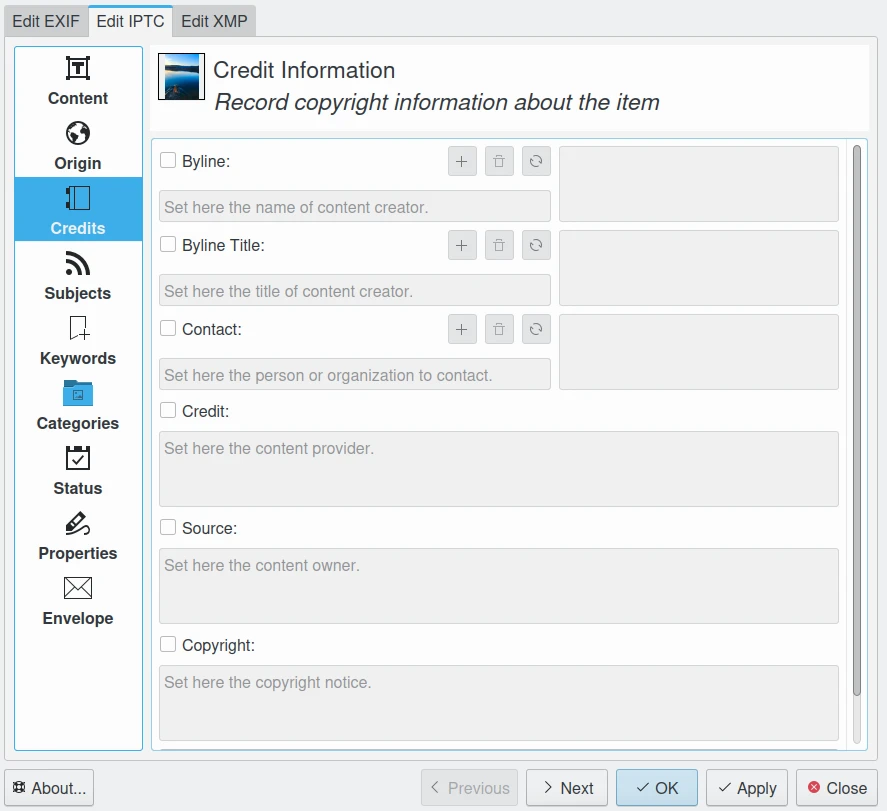The image size is (887, 811).
Task: Go to the Keywords bookmark icon
Action: click(x=78, y=328)
